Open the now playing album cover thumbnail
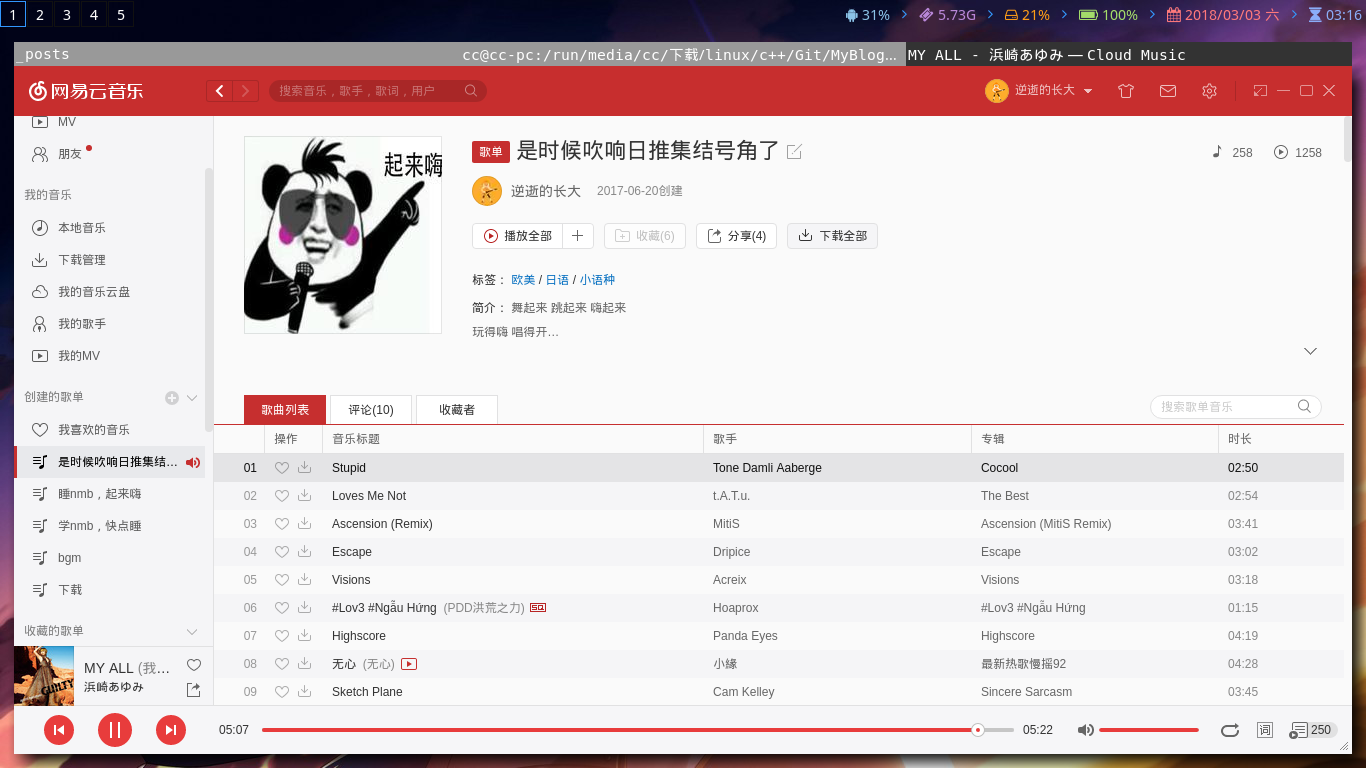 point(44,675)
